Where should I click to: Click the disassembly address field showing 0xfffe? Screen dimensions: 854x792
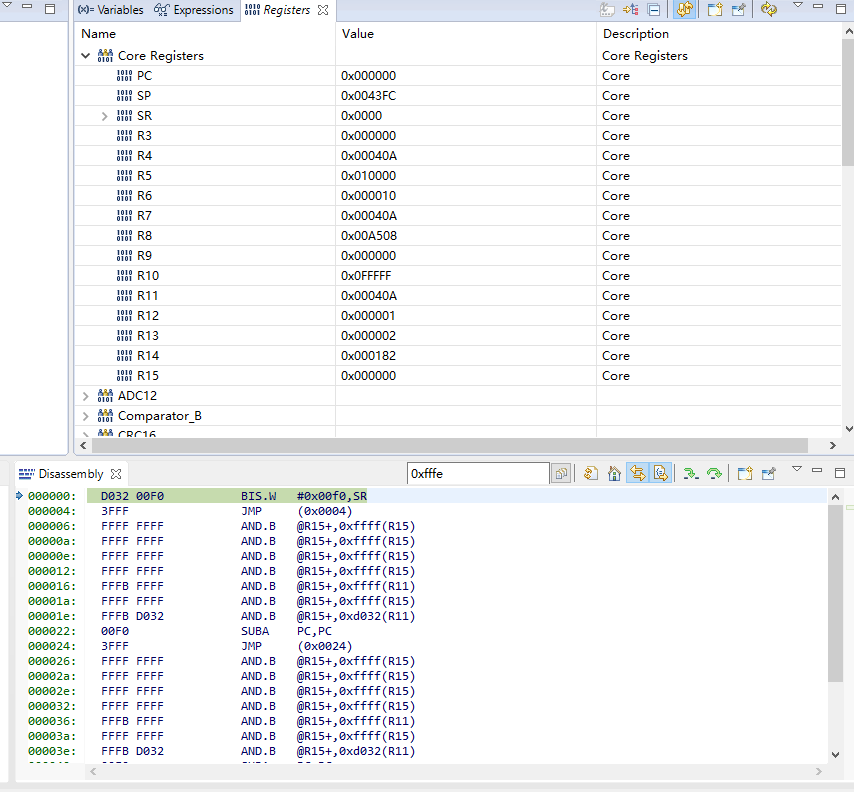click(x=476, y=473)
